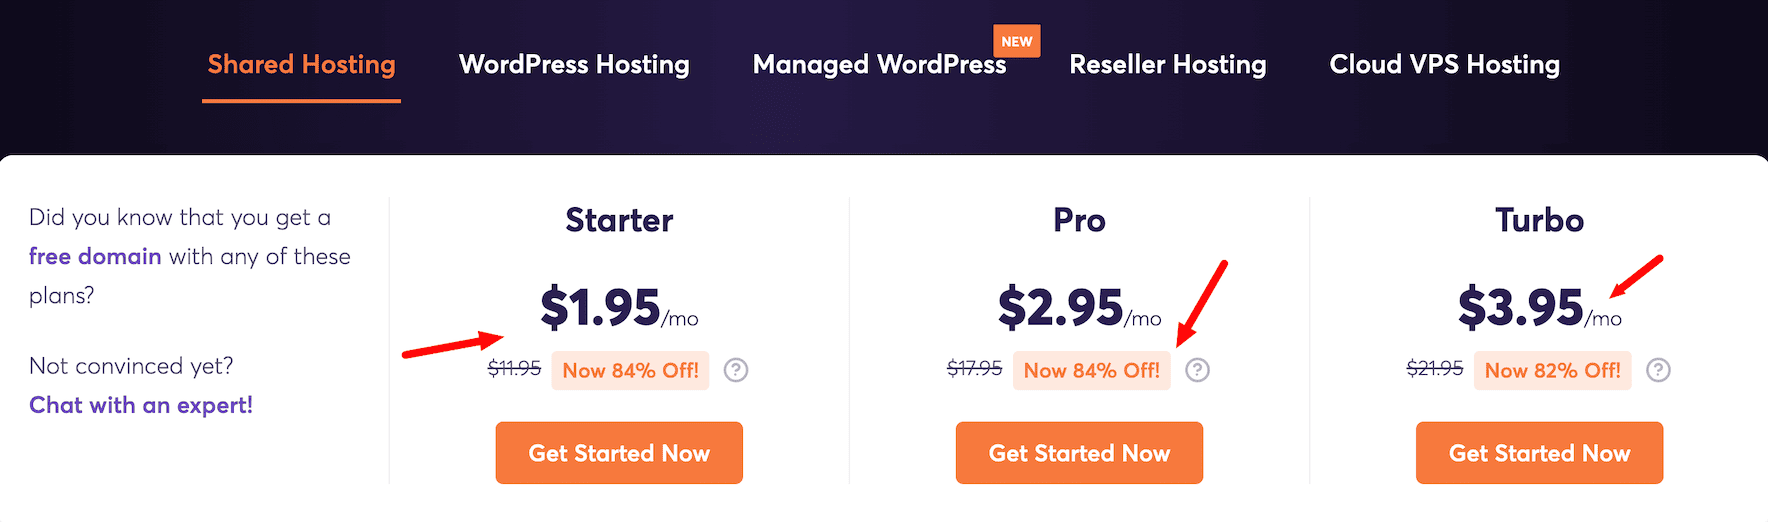This screenshot has height=522, width=1768.
Task: Open the Managed WordPress tab
Action: click(x=879, y=65)
